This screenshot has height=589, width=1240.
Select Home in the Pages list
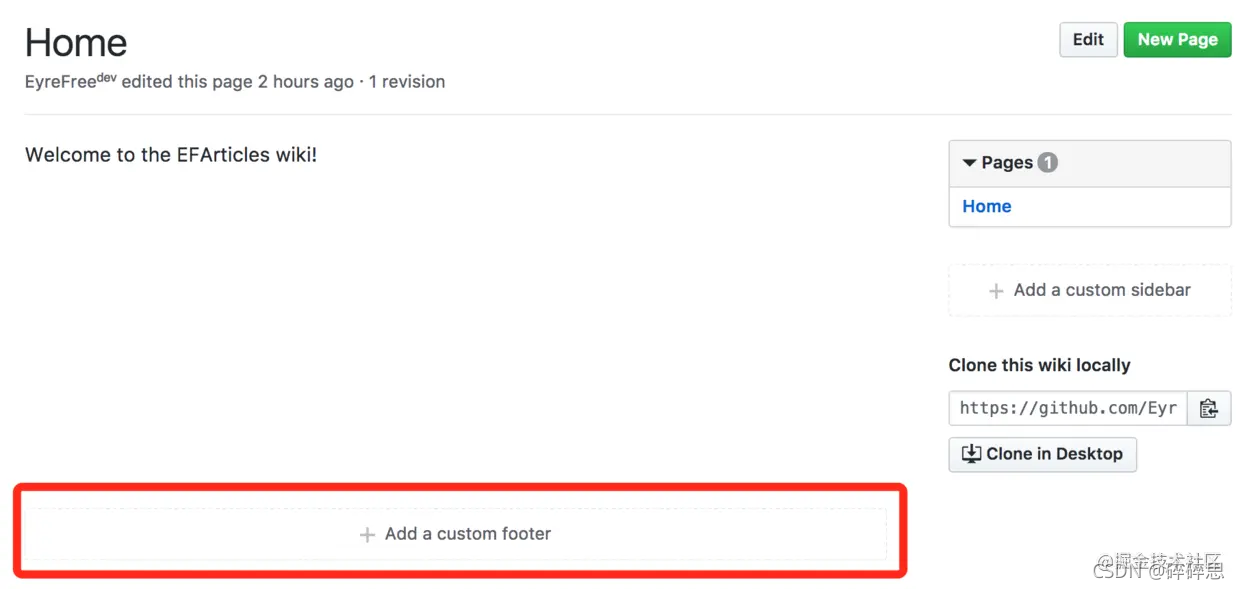coord(986,206)
